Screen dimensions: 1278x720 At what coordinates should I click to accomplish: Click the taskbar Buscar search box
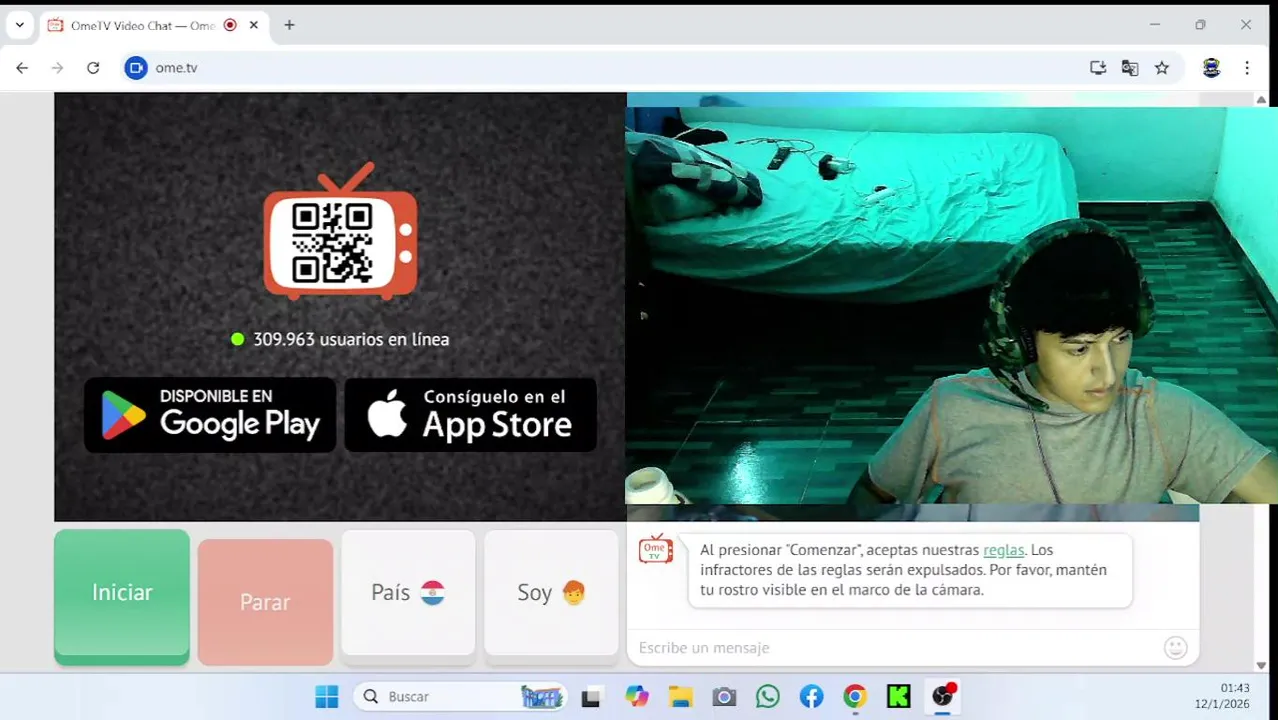460,697
